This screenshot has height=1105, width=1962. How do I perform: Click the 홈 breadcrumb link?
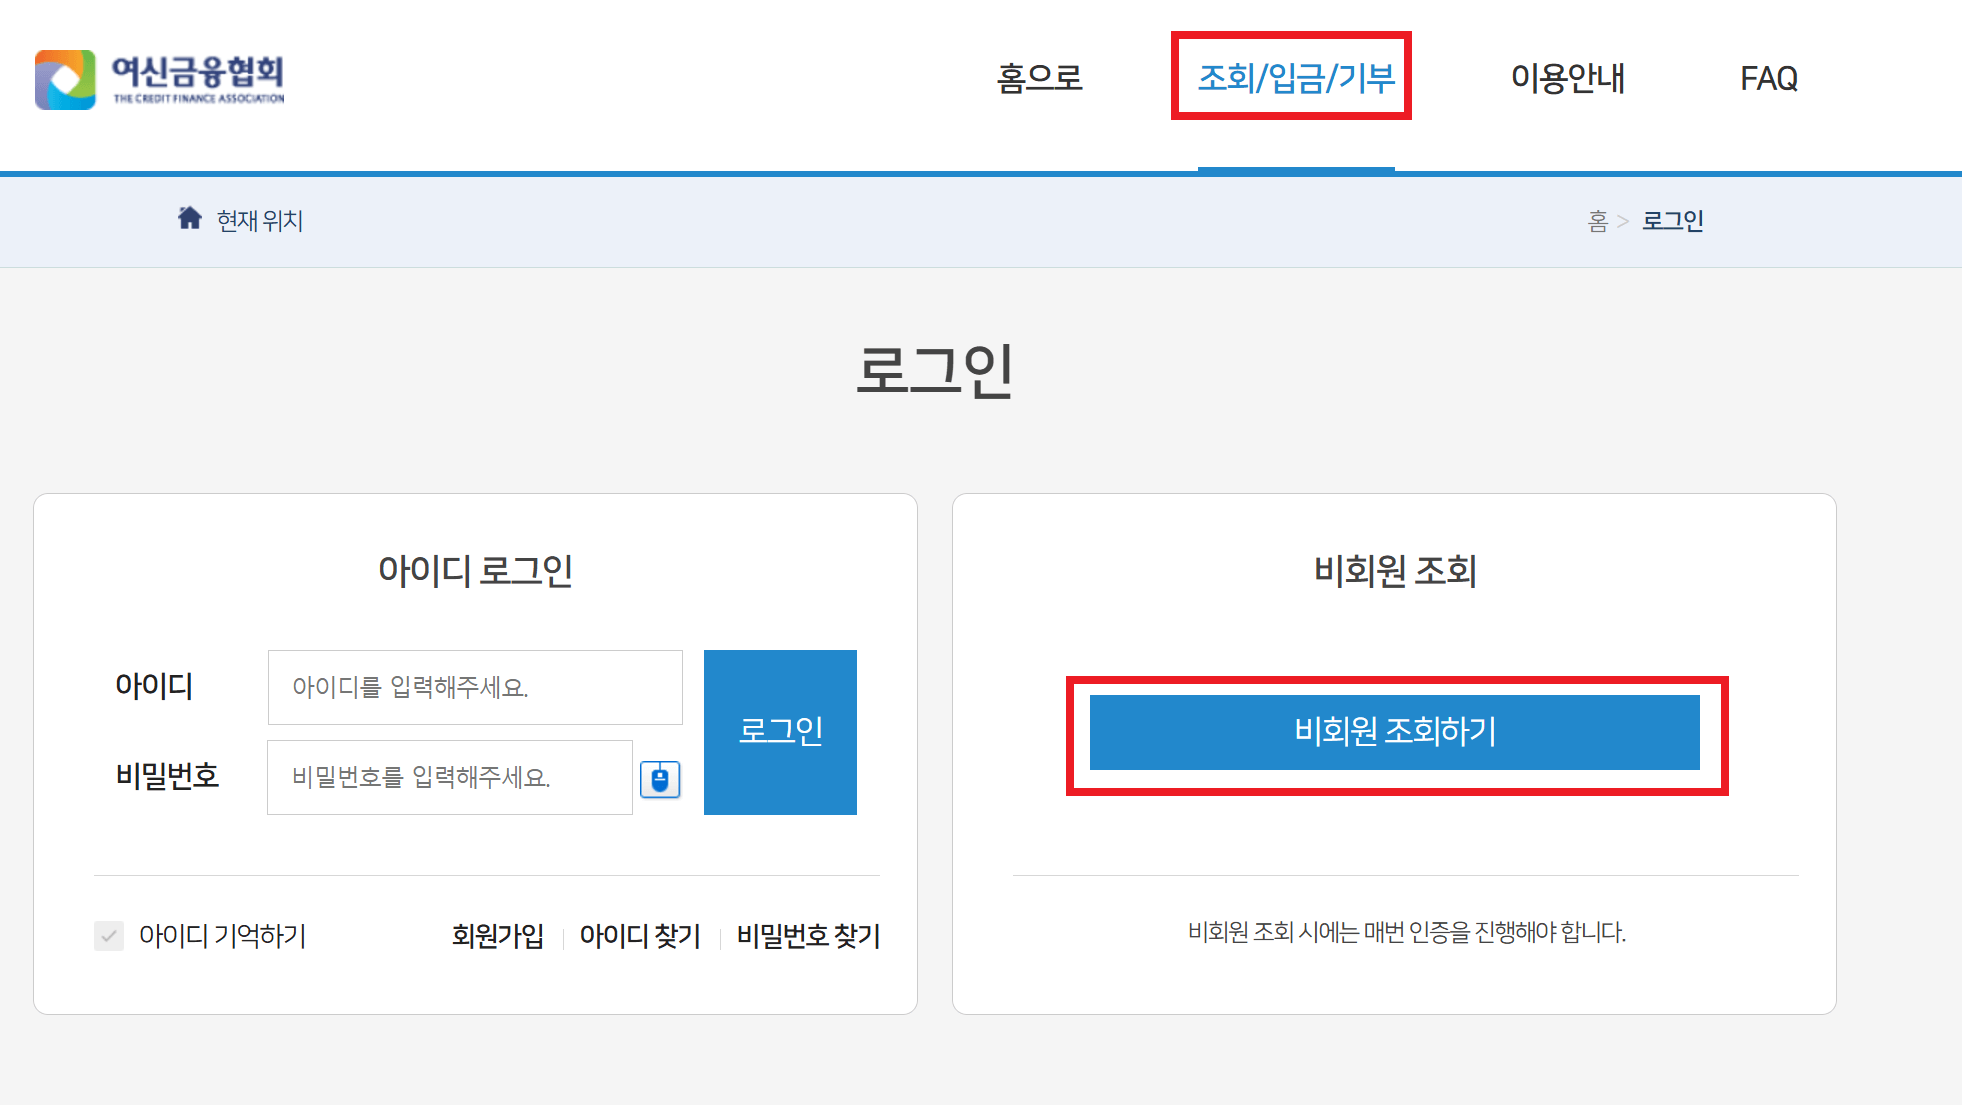coord(1597,221)
